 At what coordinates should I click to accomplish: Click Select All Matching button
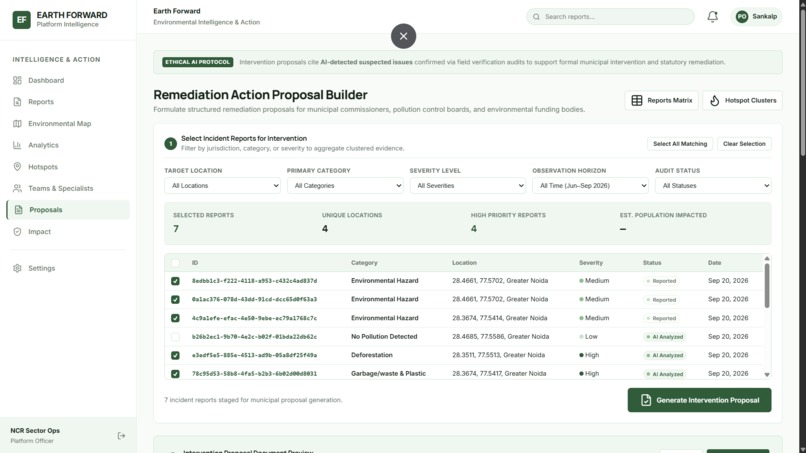(680, 144)
